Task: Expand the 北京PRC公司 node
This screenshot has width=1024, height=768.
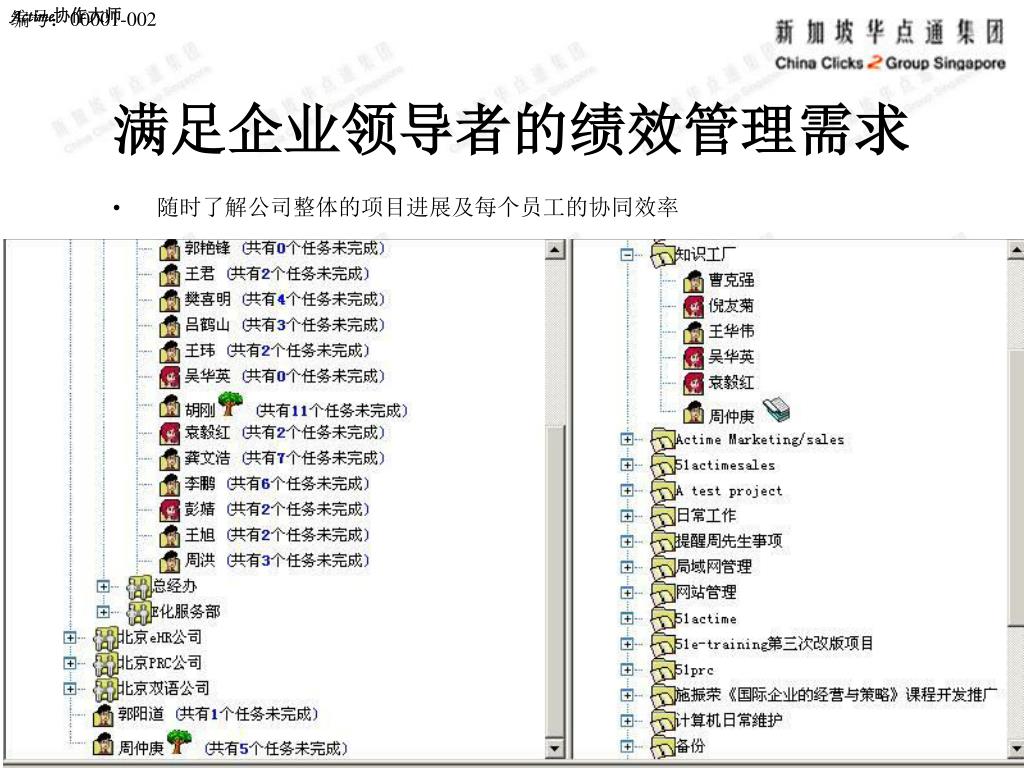Action: [x=70, y=663]
